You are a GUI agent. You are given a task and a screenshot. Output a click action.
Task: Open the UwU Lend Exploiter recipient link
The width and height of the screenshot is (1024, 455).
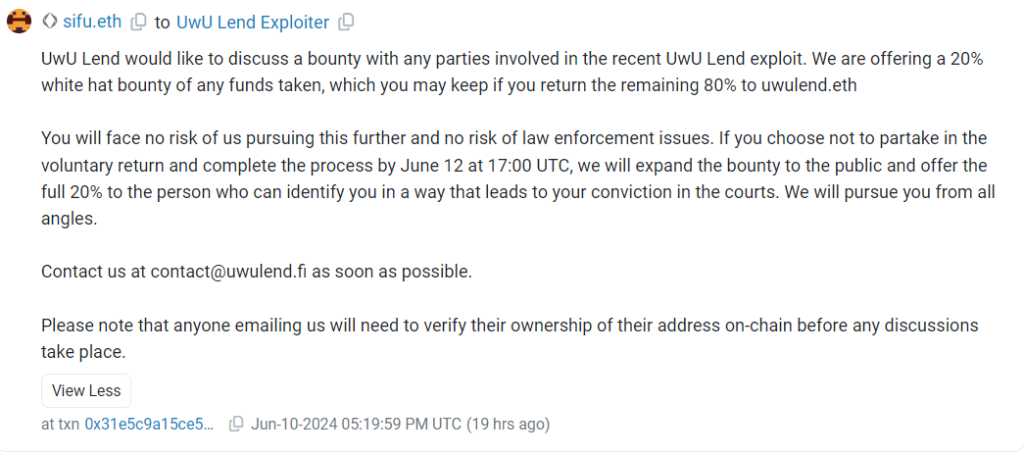click(x=252, y=21)
